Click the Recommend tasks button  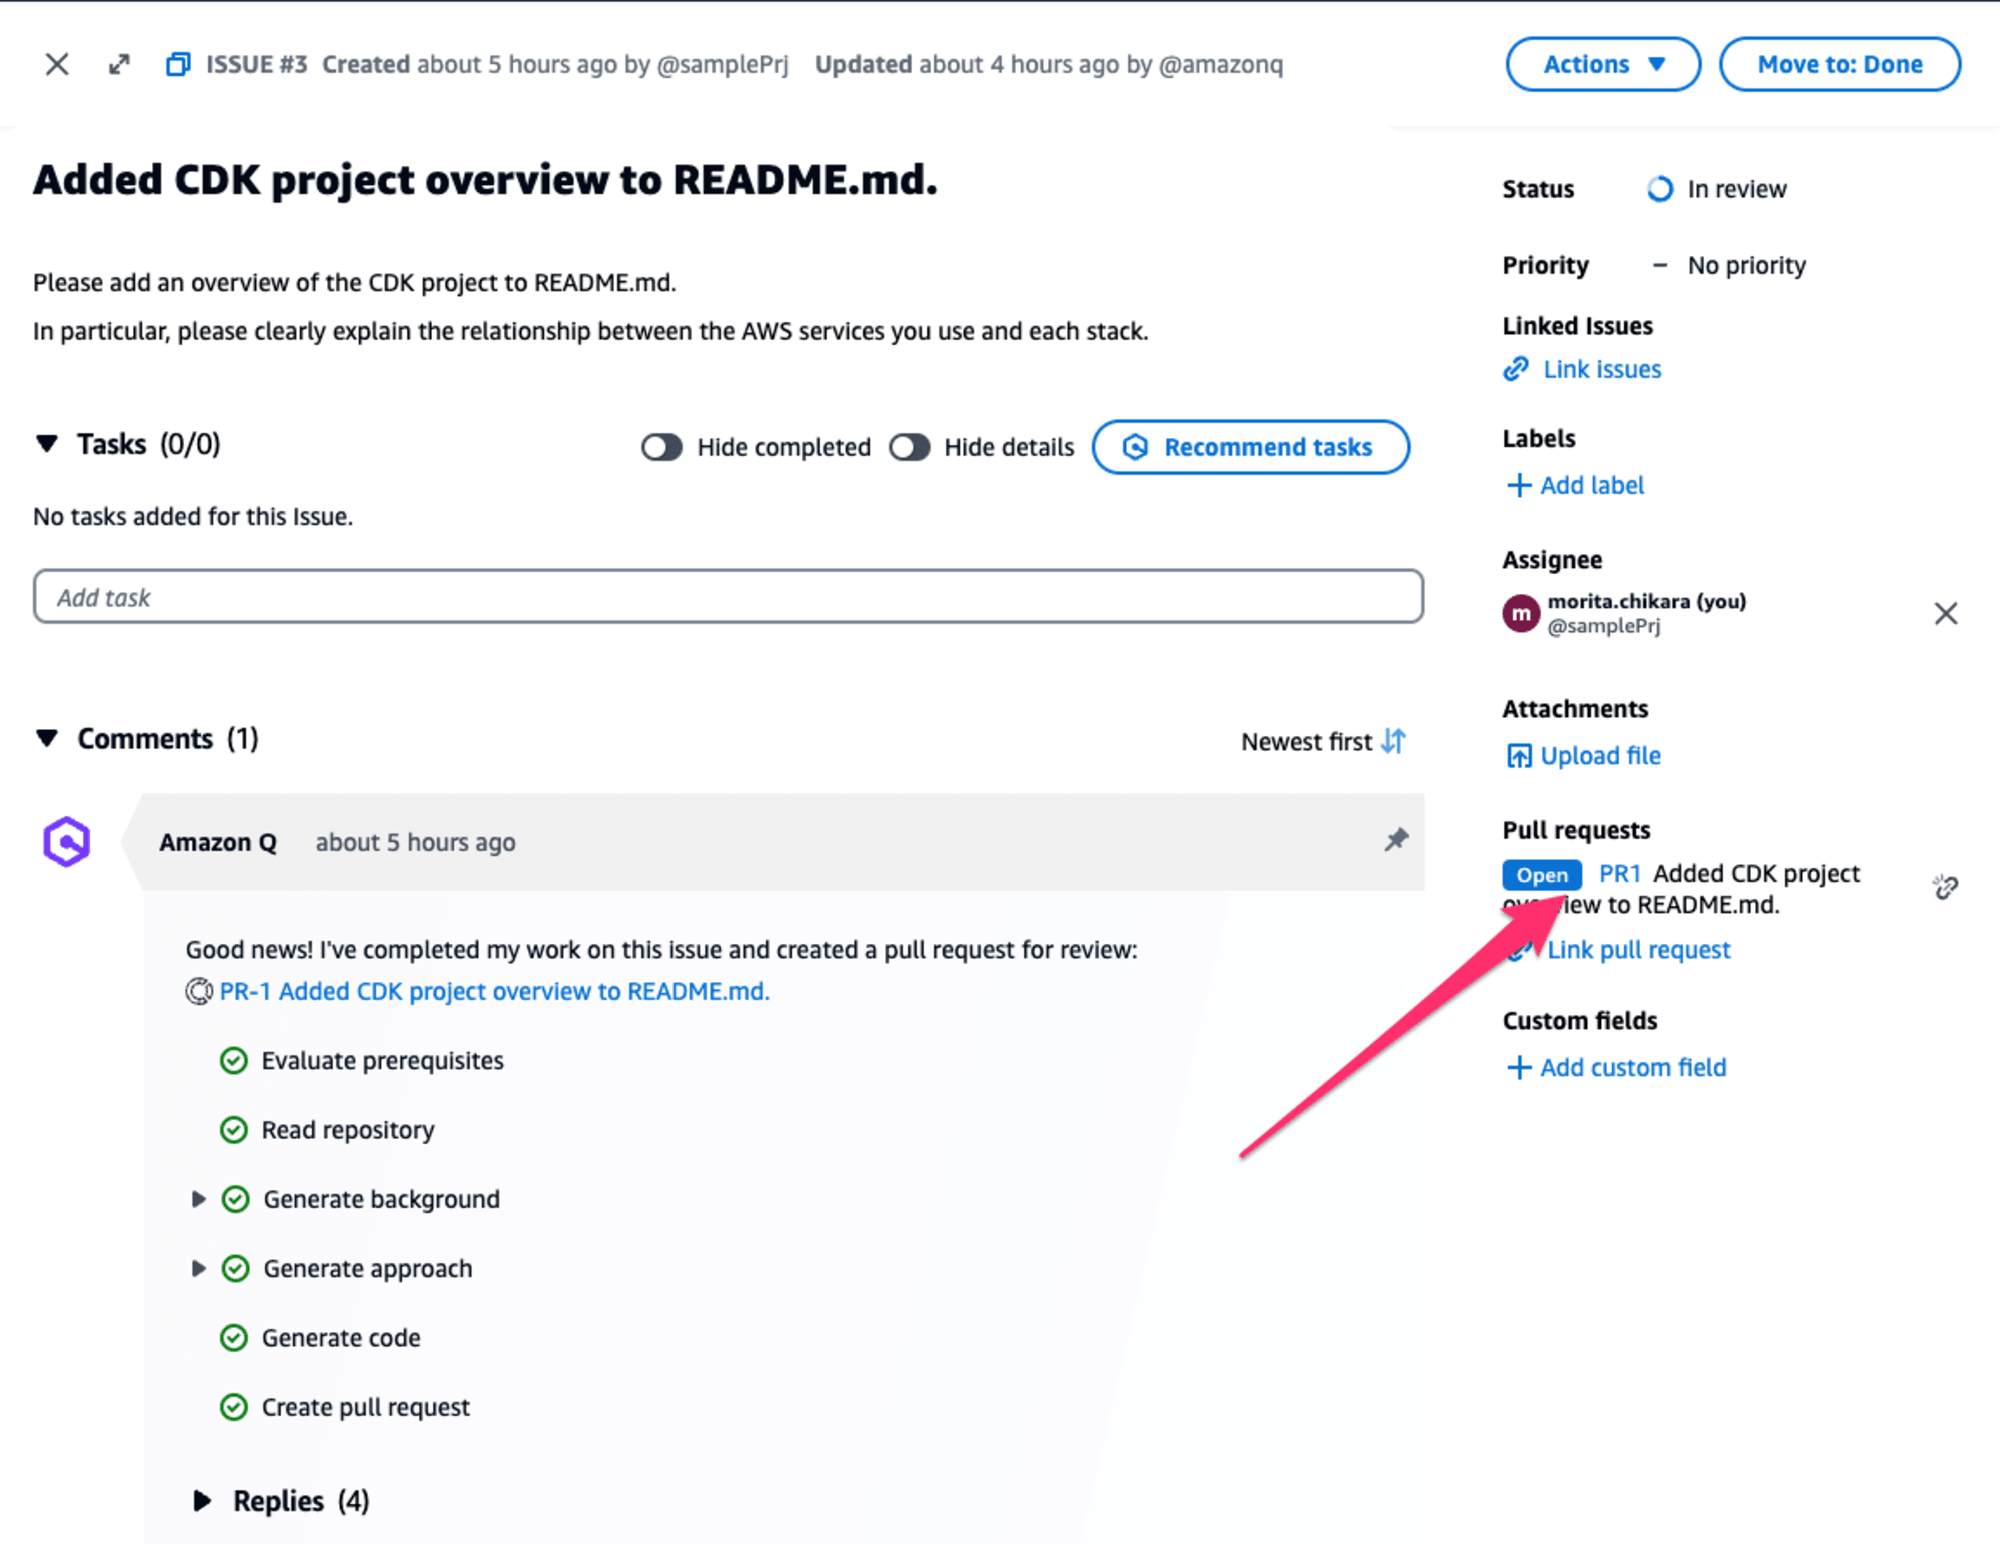(1250, 447)
